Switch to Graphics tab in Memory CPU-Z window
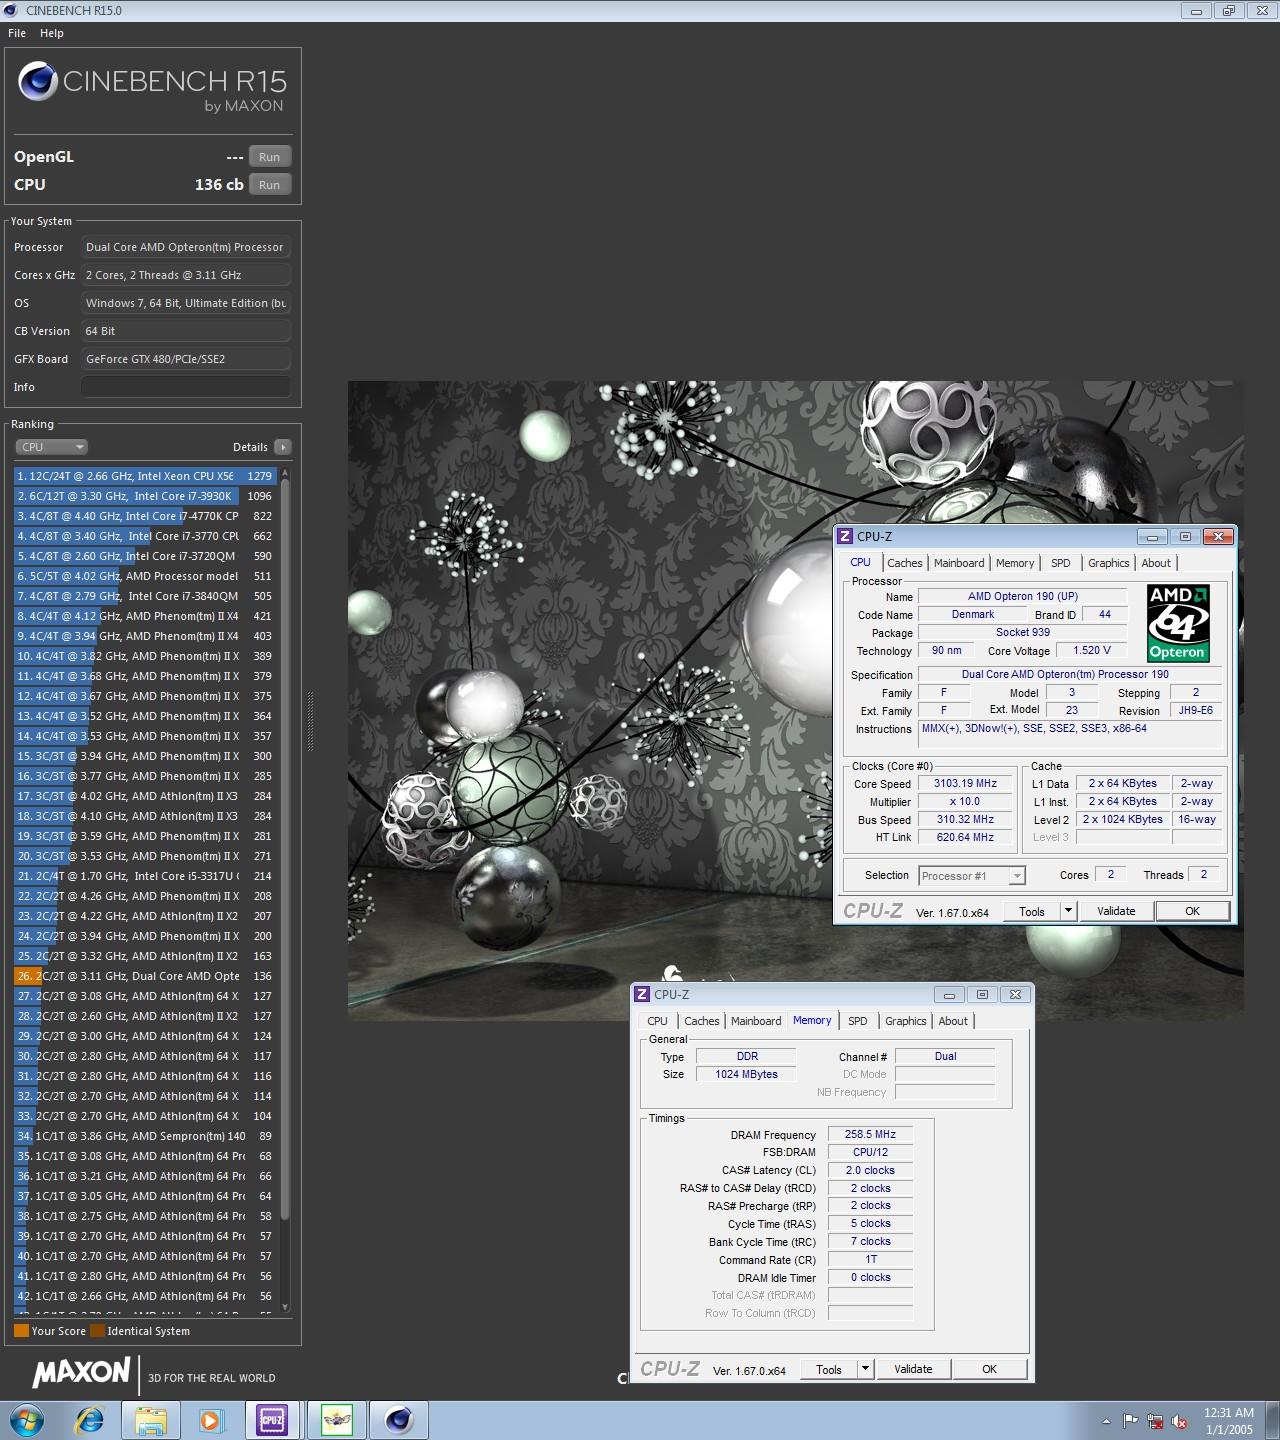The image size is (1280, 1440). pyautogui.click(x=905, y=1021)
